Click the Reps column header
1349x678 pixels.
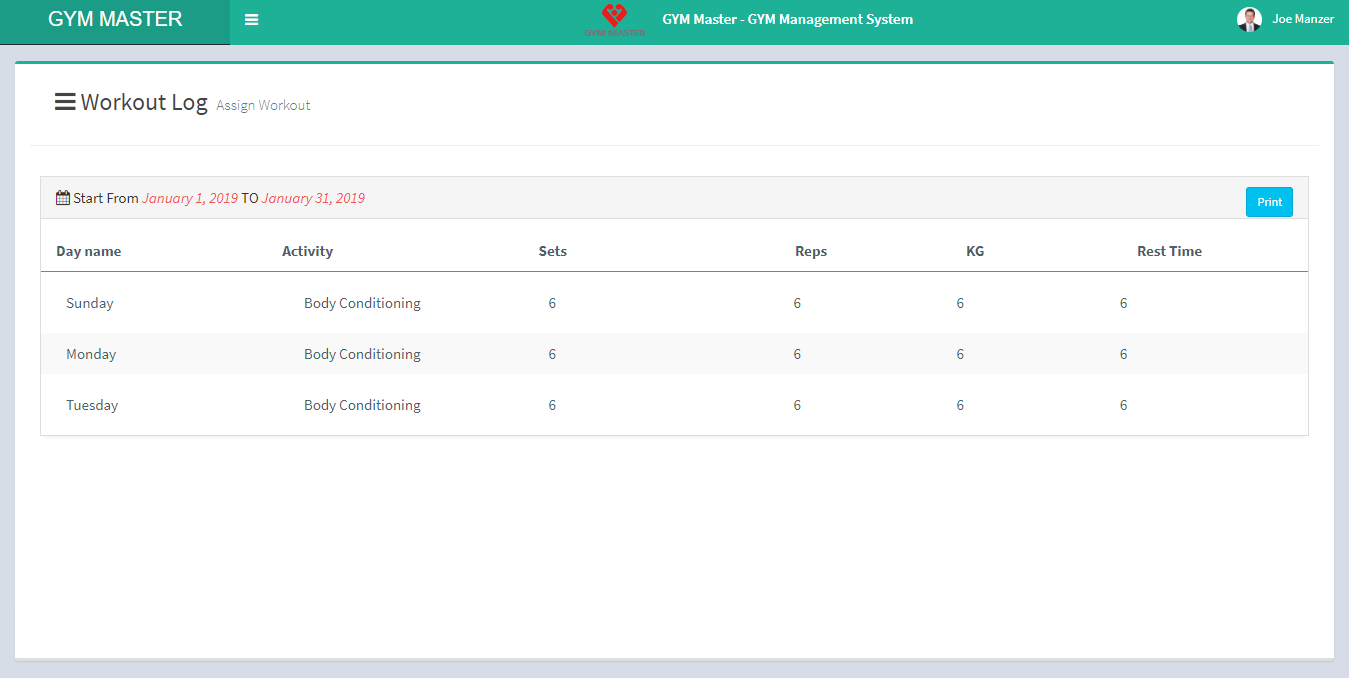[x=810, y=252]
